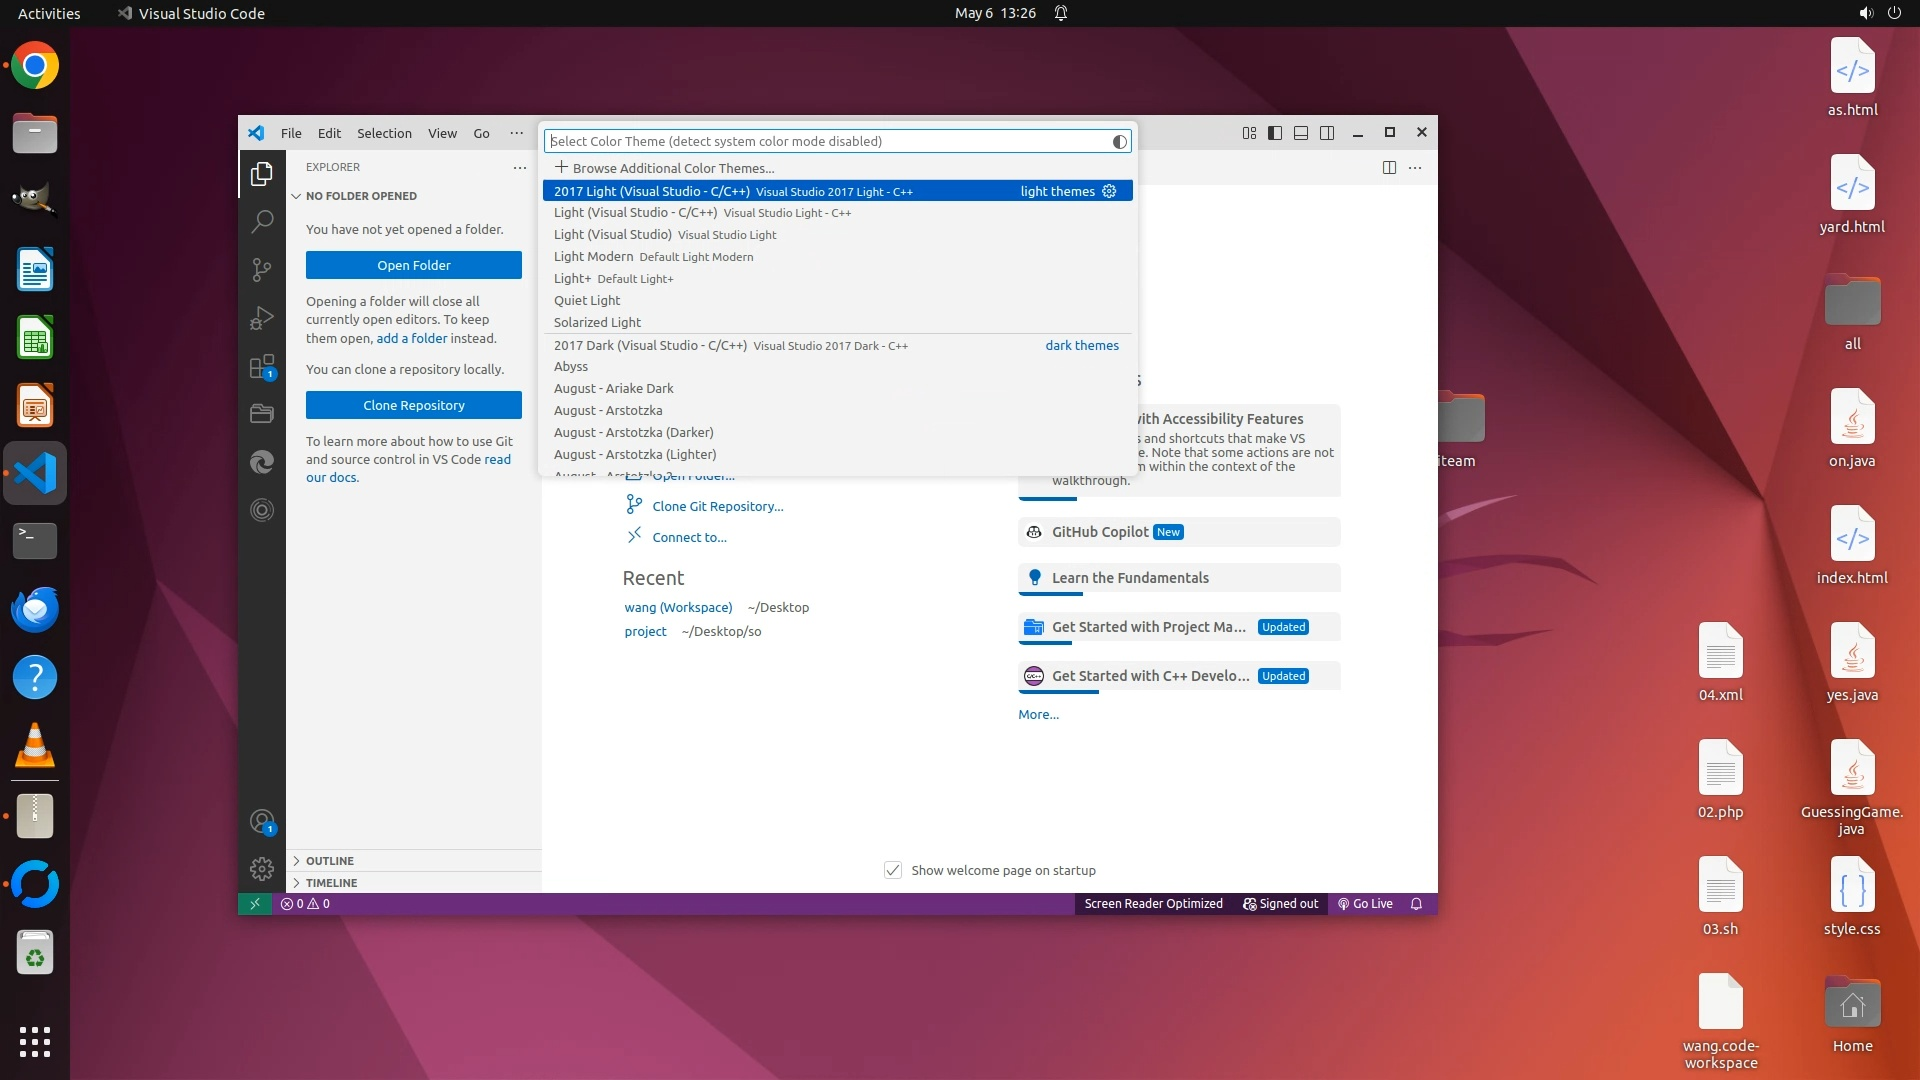Click the gear icon on selected theme row

(1109, 191)
